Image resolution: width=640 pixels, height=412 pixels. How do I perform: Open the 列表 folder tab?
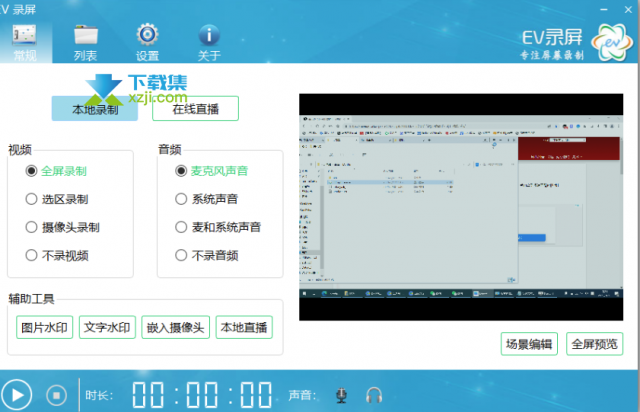[x=86, y=42]
